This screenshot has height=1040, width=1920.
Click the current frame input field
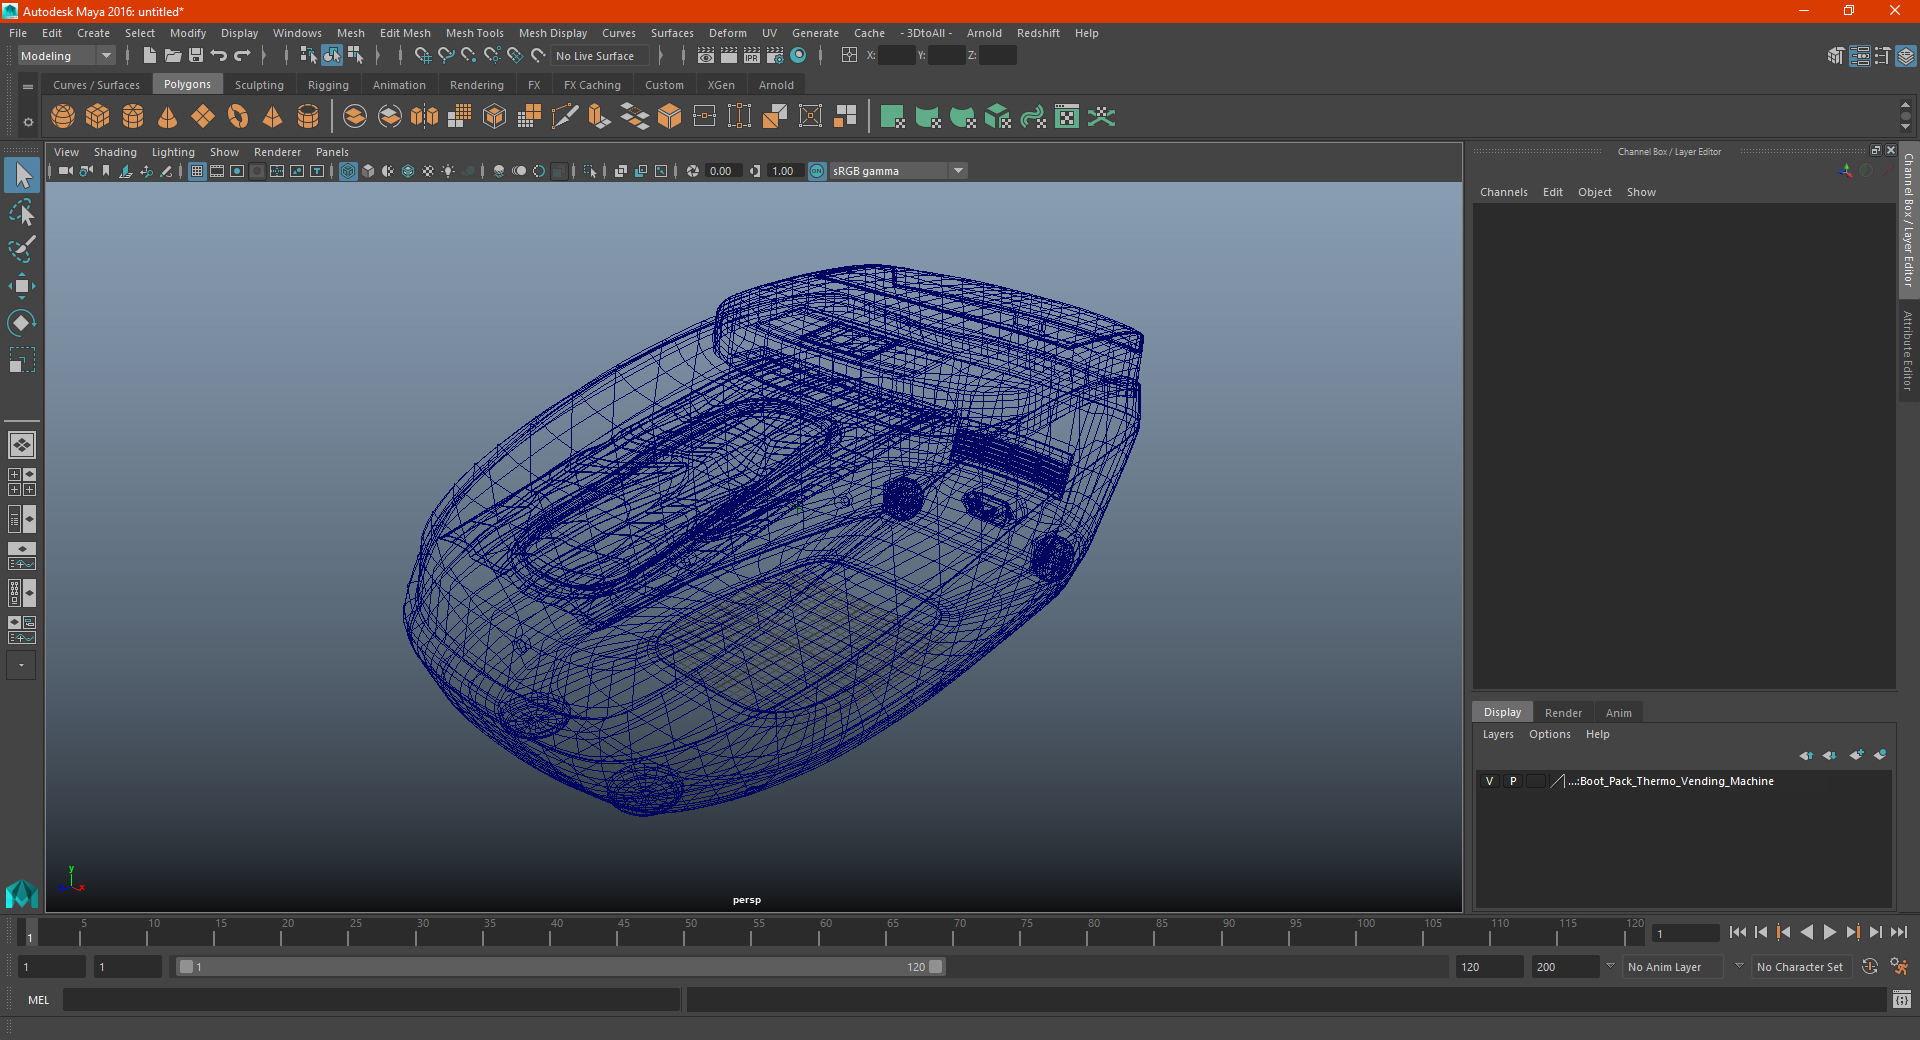(x=1685, y=933)
